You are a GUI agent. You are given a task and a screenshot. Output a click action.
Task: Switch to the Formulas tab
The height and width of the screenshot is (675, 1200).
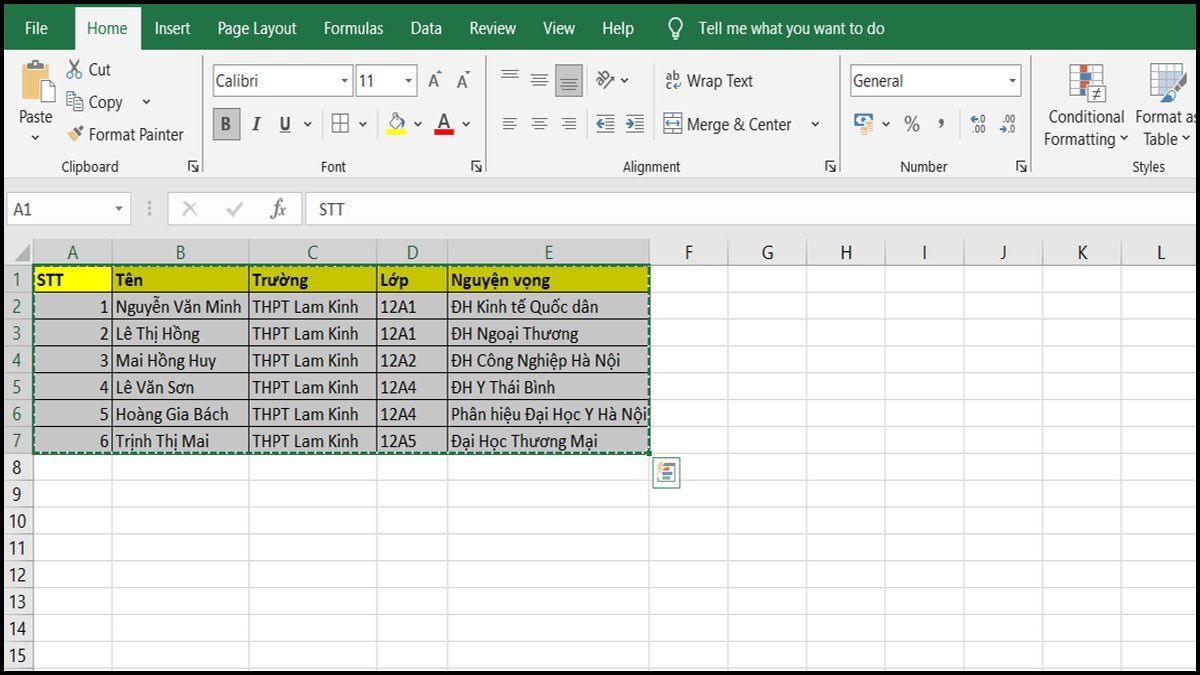tap(353, 28)
